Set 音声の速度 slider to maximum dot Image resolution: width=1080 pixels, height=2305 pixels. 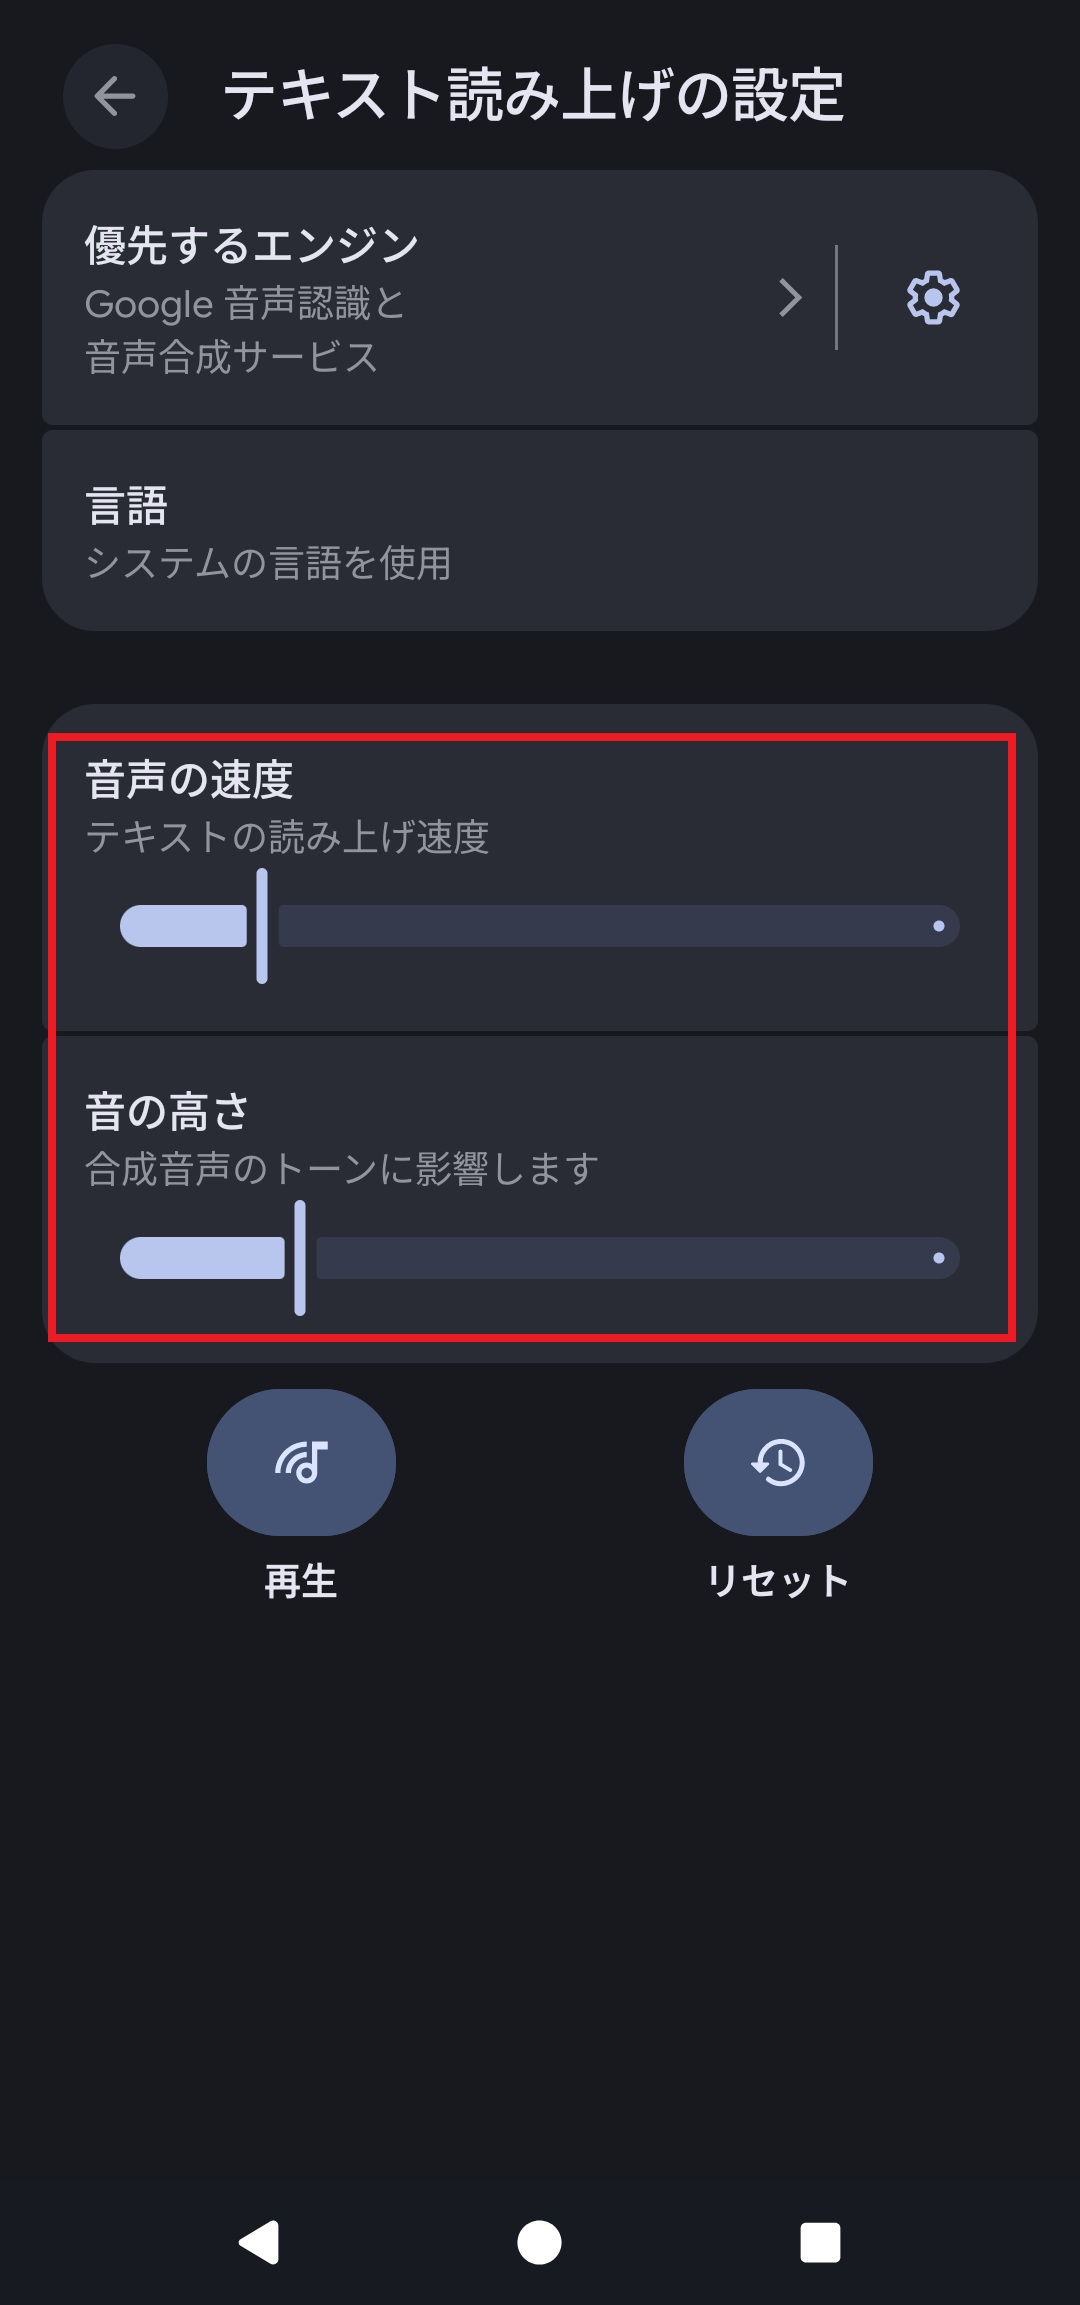(x=938, y=926)
